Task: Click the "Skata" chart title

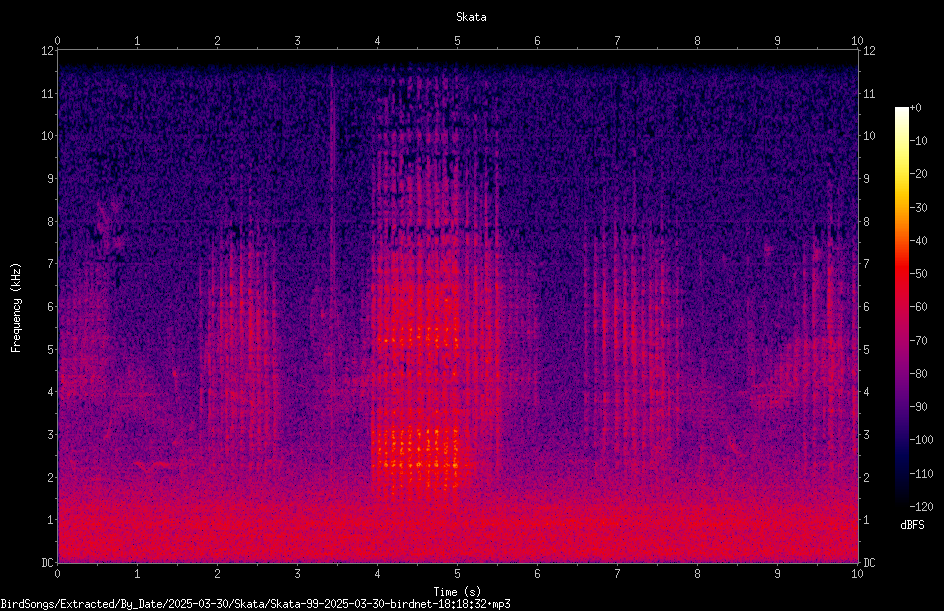Action: point(471,17)
